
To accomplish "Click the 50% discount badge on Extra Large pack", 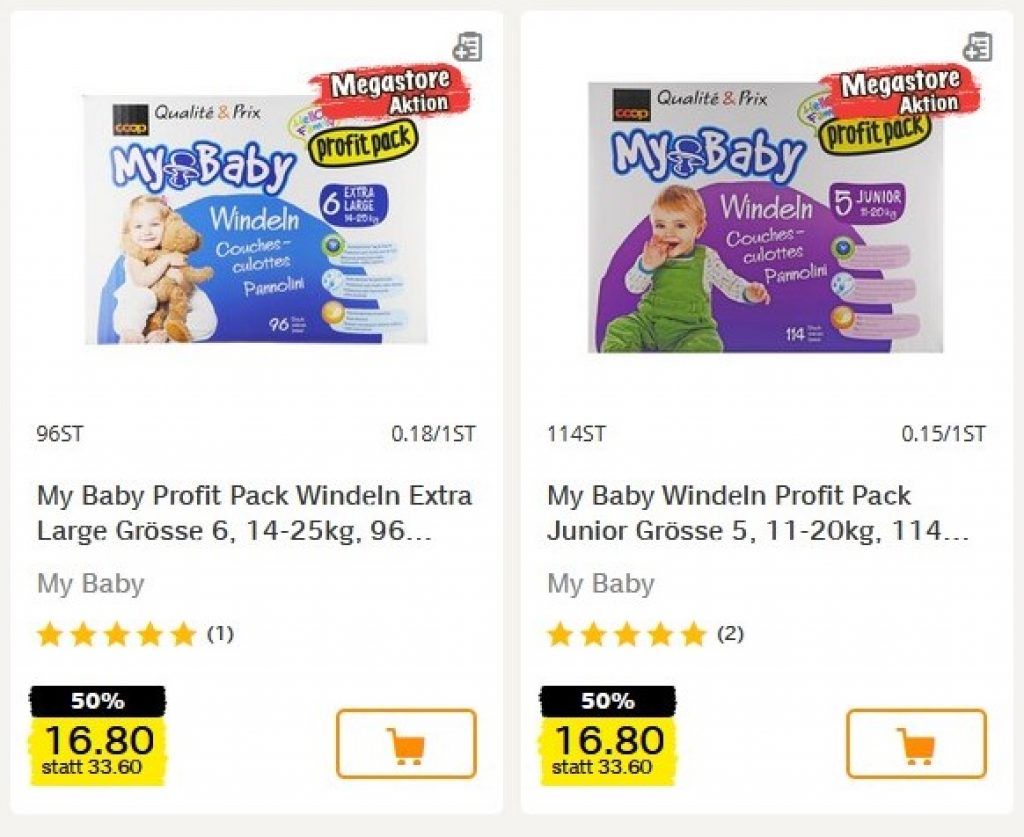I will [97, 701].
